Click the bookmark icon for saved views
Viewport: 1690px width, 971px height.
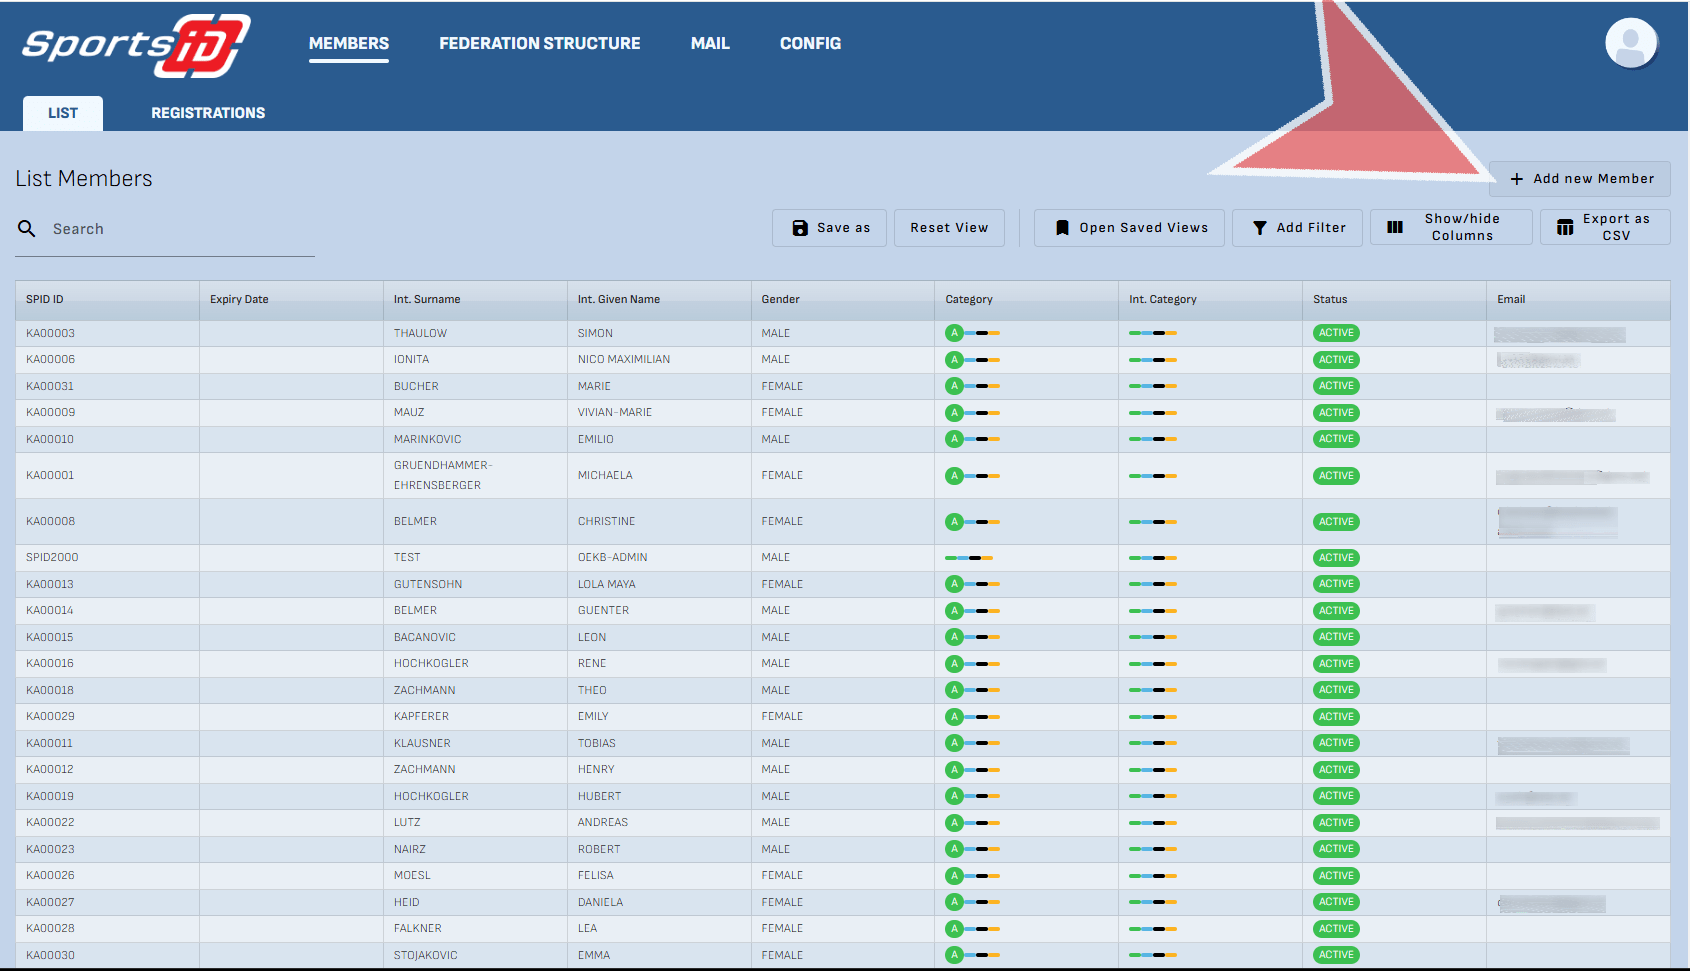pos(1062,228)
